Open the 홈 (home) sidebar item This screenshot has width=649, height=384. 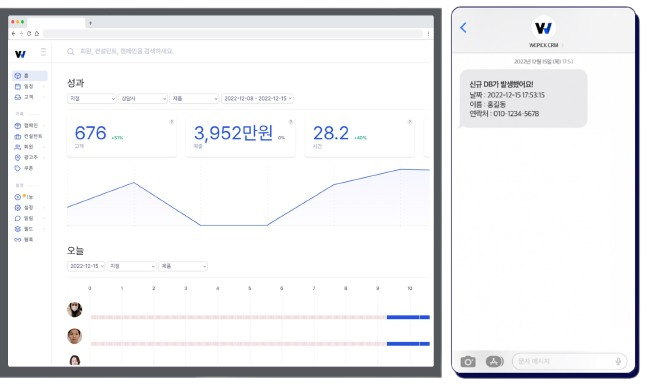[29, 76]
